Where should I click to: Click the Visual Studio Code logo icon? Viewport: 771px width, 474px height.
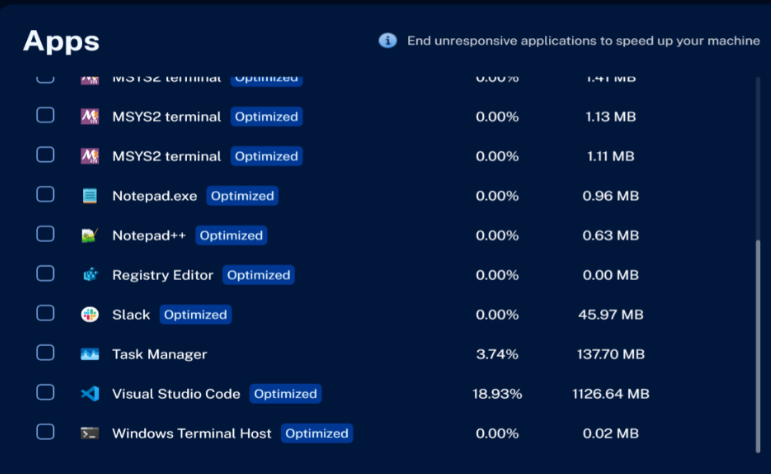[89, 393]
